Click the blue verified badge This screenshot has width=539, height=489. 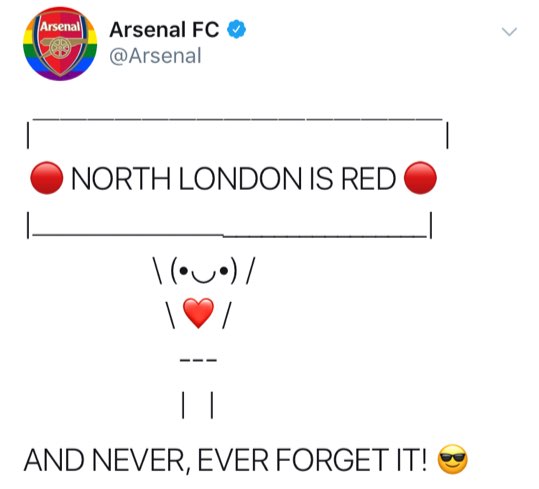click(x=236, y=29)
